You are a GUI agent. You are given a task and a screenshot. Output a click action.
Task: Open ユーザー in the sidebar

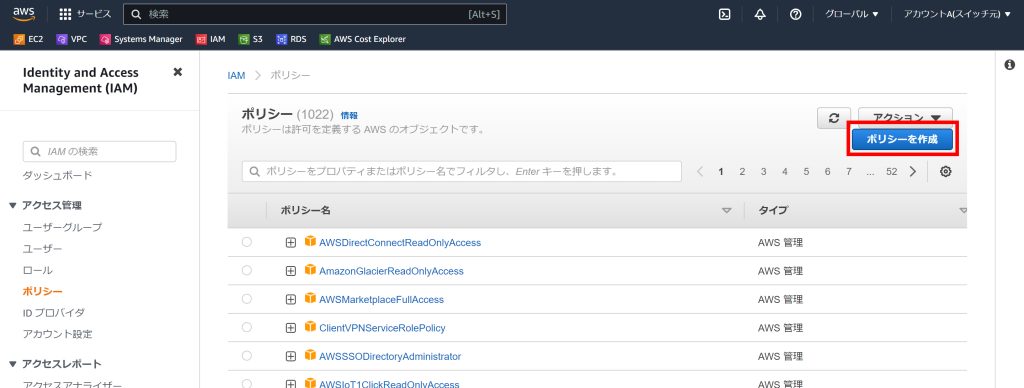coord(42,249)
